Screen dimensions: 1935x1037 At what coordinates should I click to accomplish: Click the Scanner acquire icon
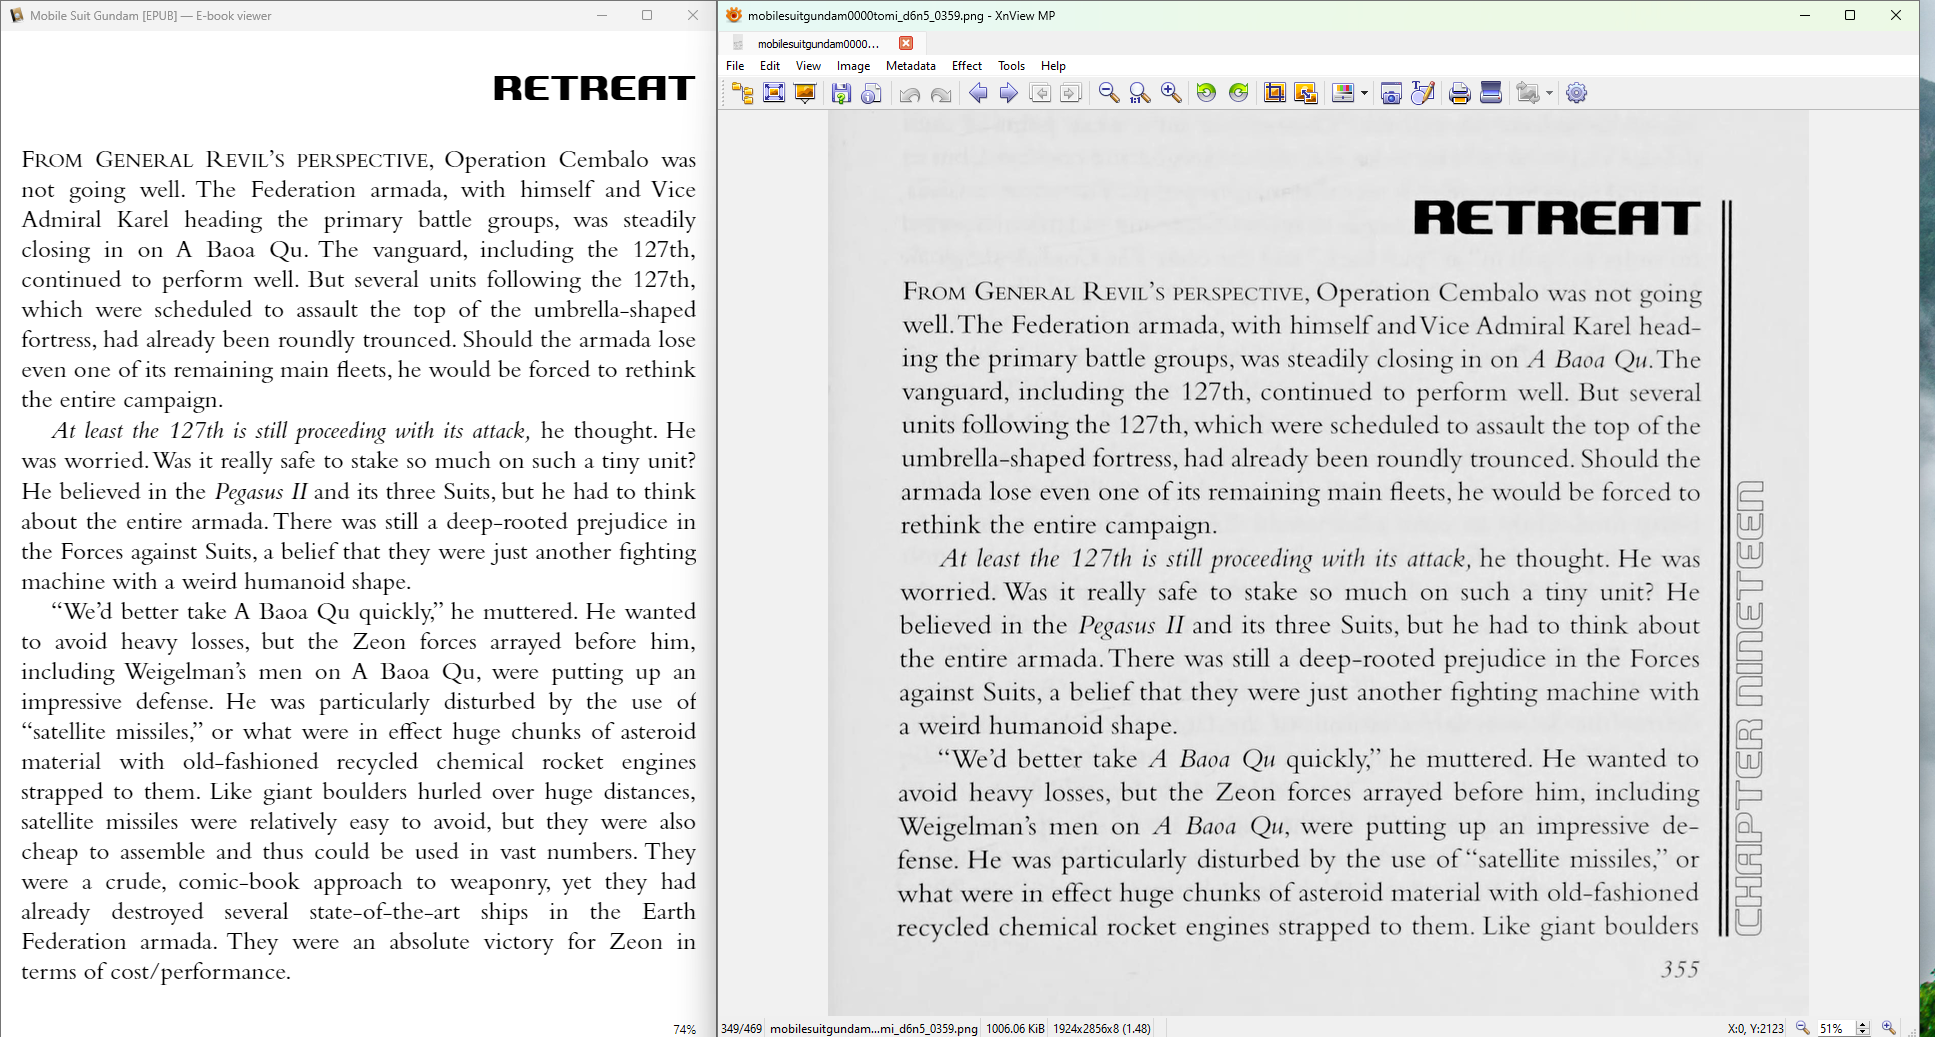[1491, 93]
